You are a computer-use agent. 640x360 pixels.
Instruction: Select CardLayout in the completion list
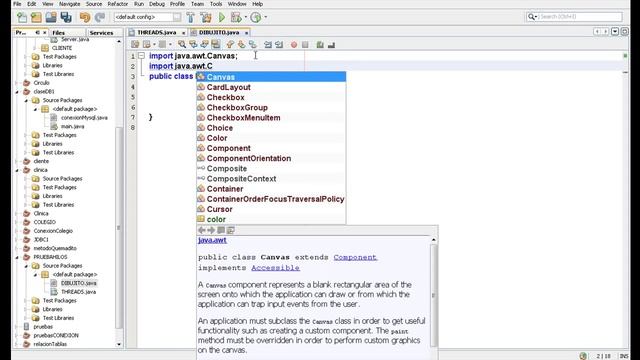point(271,87)
